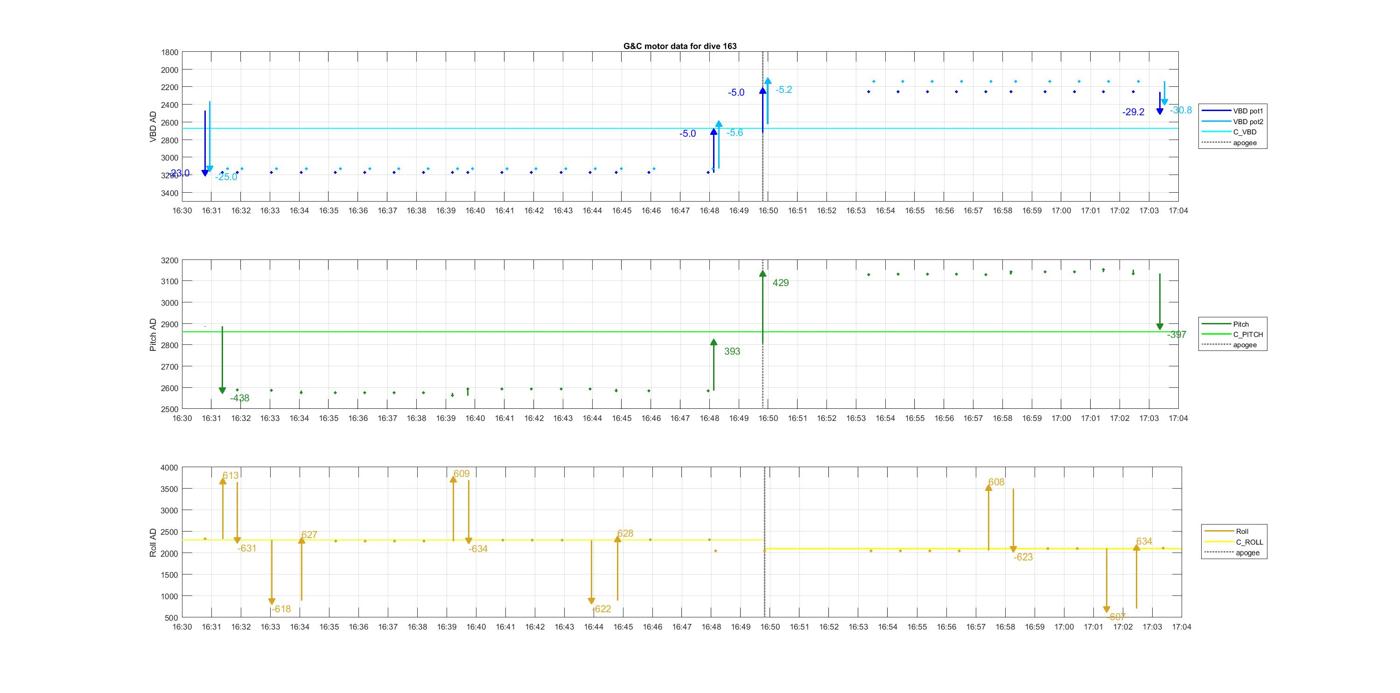Viewport: 1400px width, 693px height.
Task: Select 'VBD pot1' legend entry
Action: tap(1247, 110)
